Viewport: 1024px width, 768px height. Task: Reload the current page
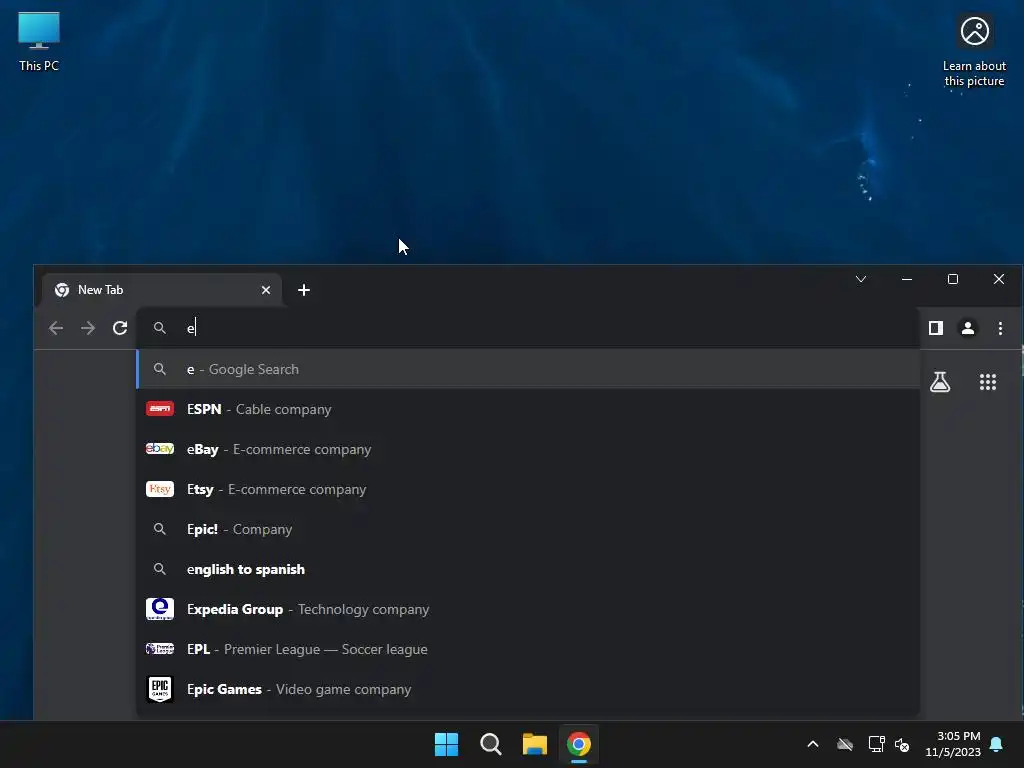[x=120, y=328]
